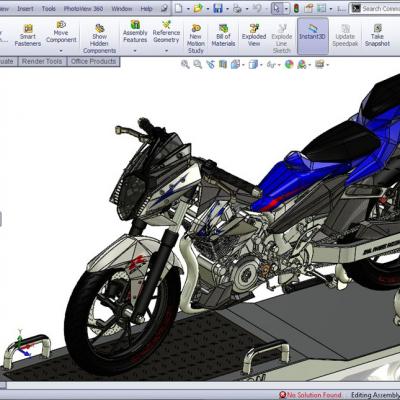400x400 pixels.
Task: Click Show Hidden Components
Action: (99, 39)
